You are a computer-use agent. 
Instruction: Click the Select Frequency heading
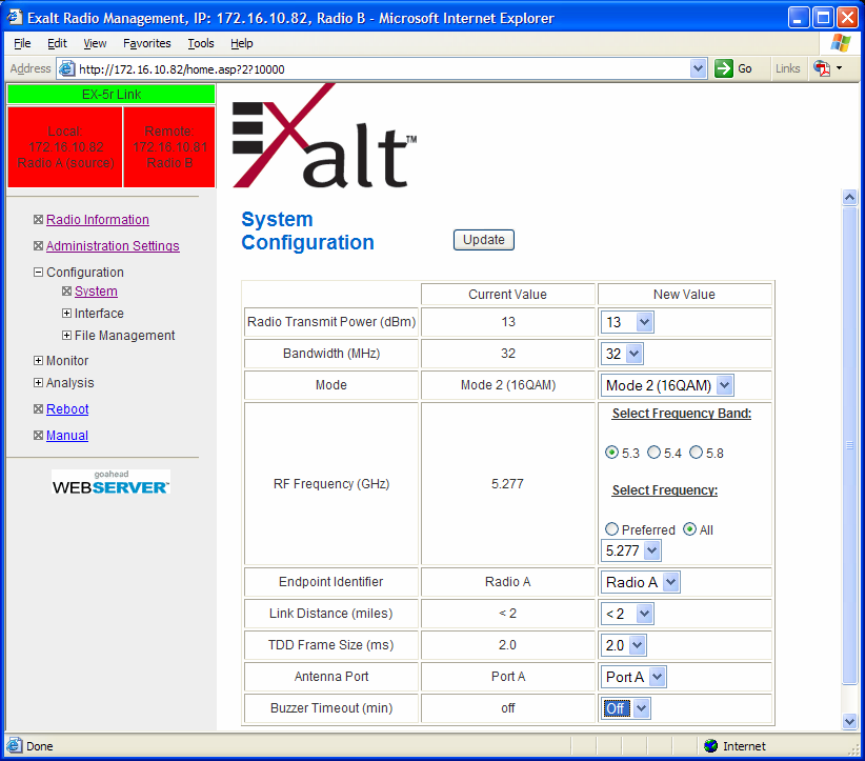(664, 490)
